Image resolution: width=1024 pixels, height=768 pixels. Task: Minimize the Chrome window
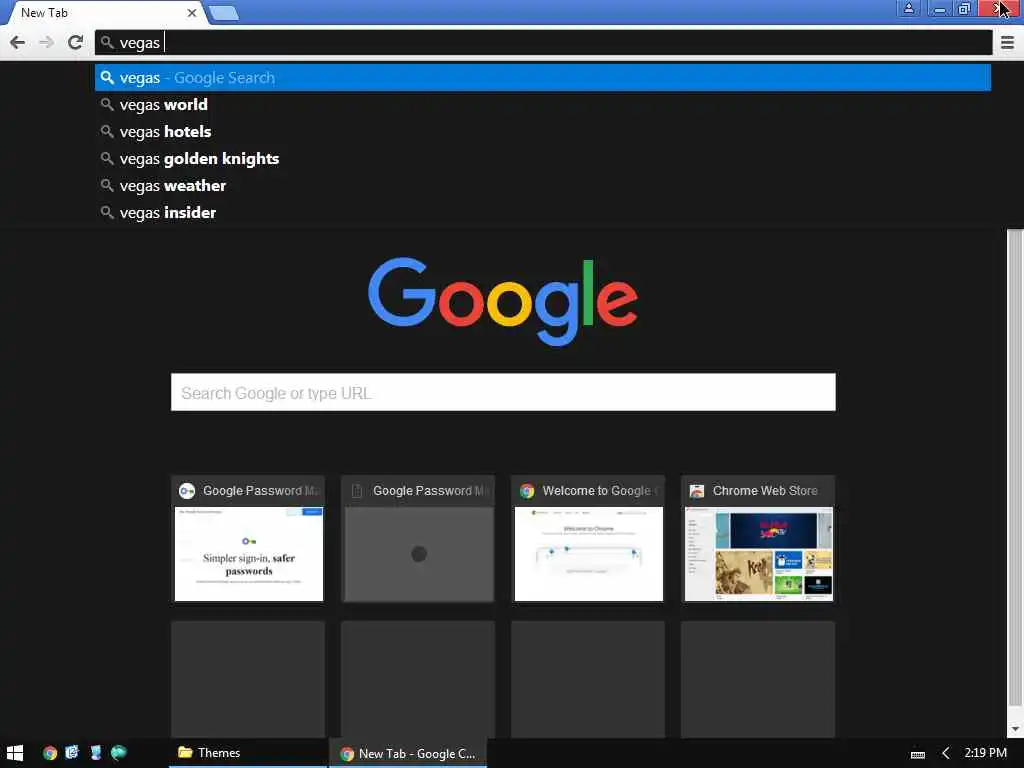tap(939, 8)
